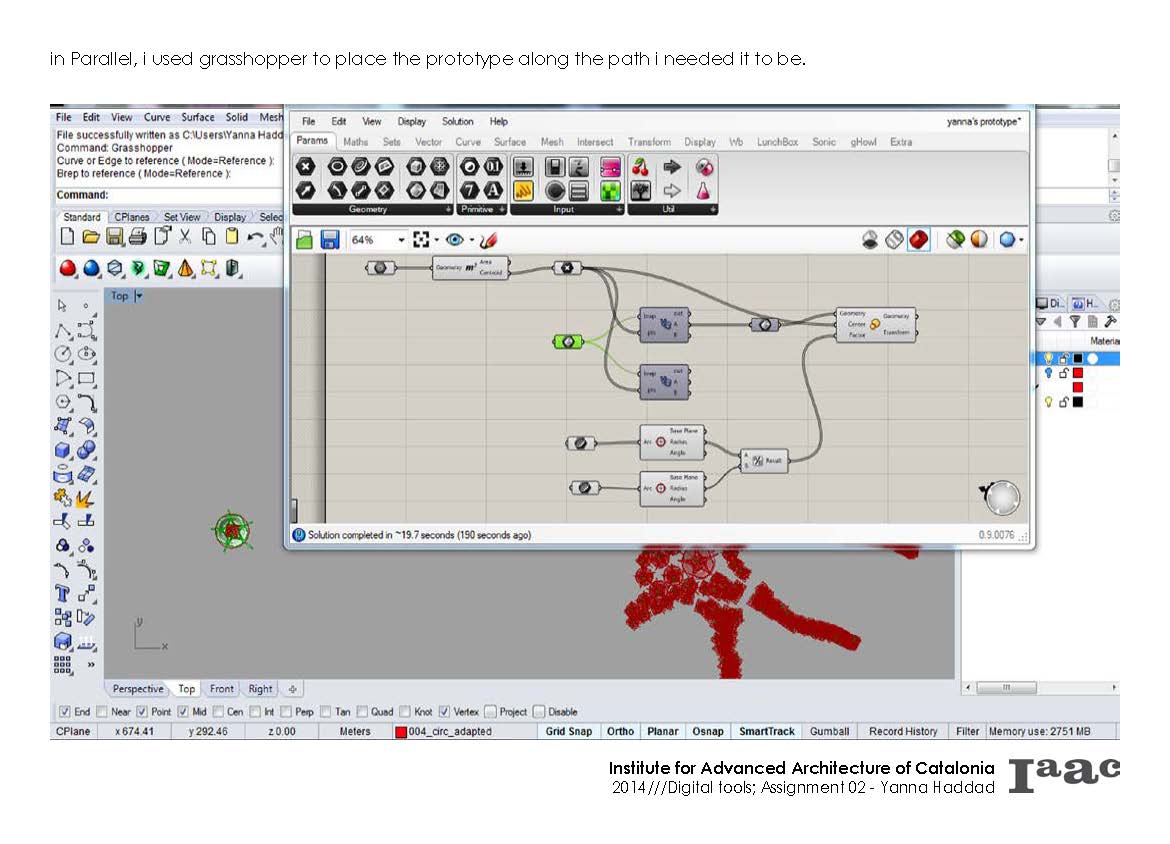Toggle the Grid Snap status button

[568, 732]
